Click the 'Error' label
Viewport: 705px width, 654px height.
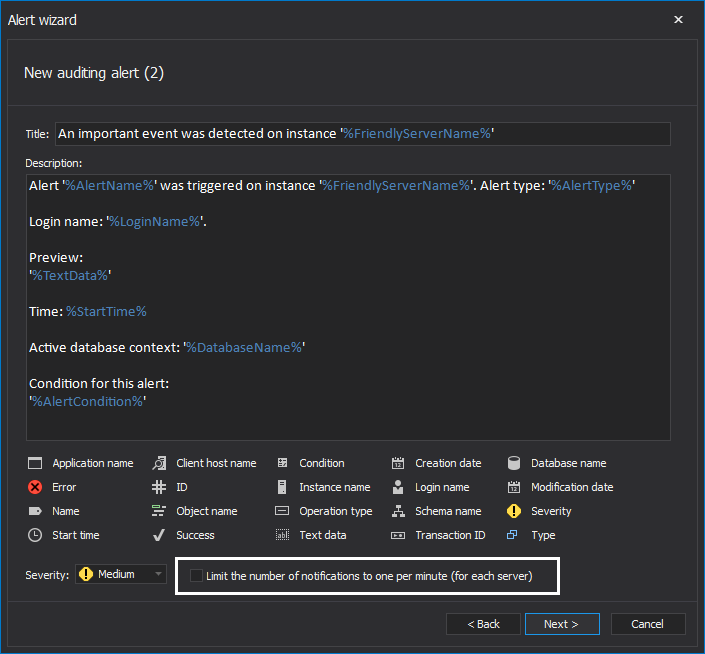tap(64, 487)
